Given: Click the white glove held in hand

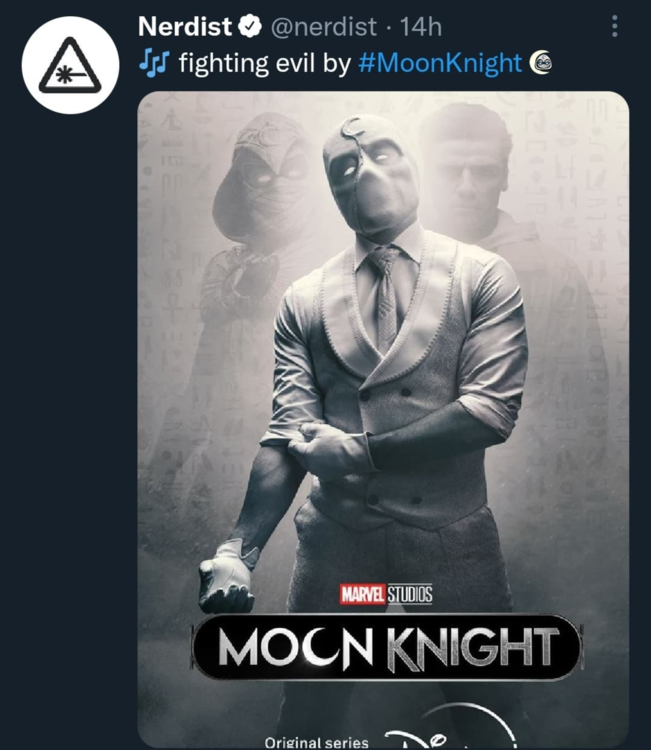Looking at the screenshot, I should click(x=225, y=578).
